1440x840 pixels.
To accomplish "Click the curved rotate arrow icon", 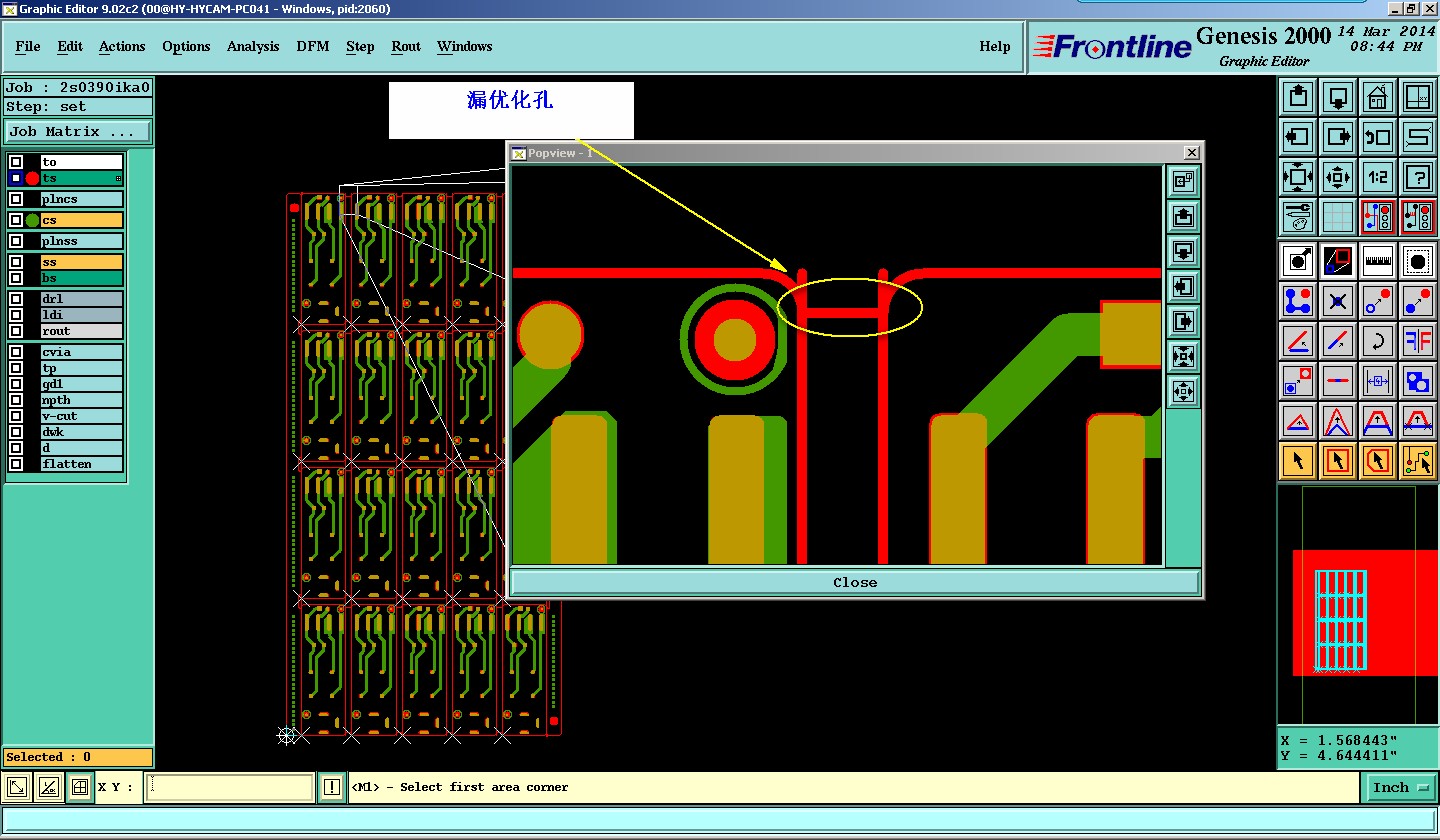I will point(1378,341).
